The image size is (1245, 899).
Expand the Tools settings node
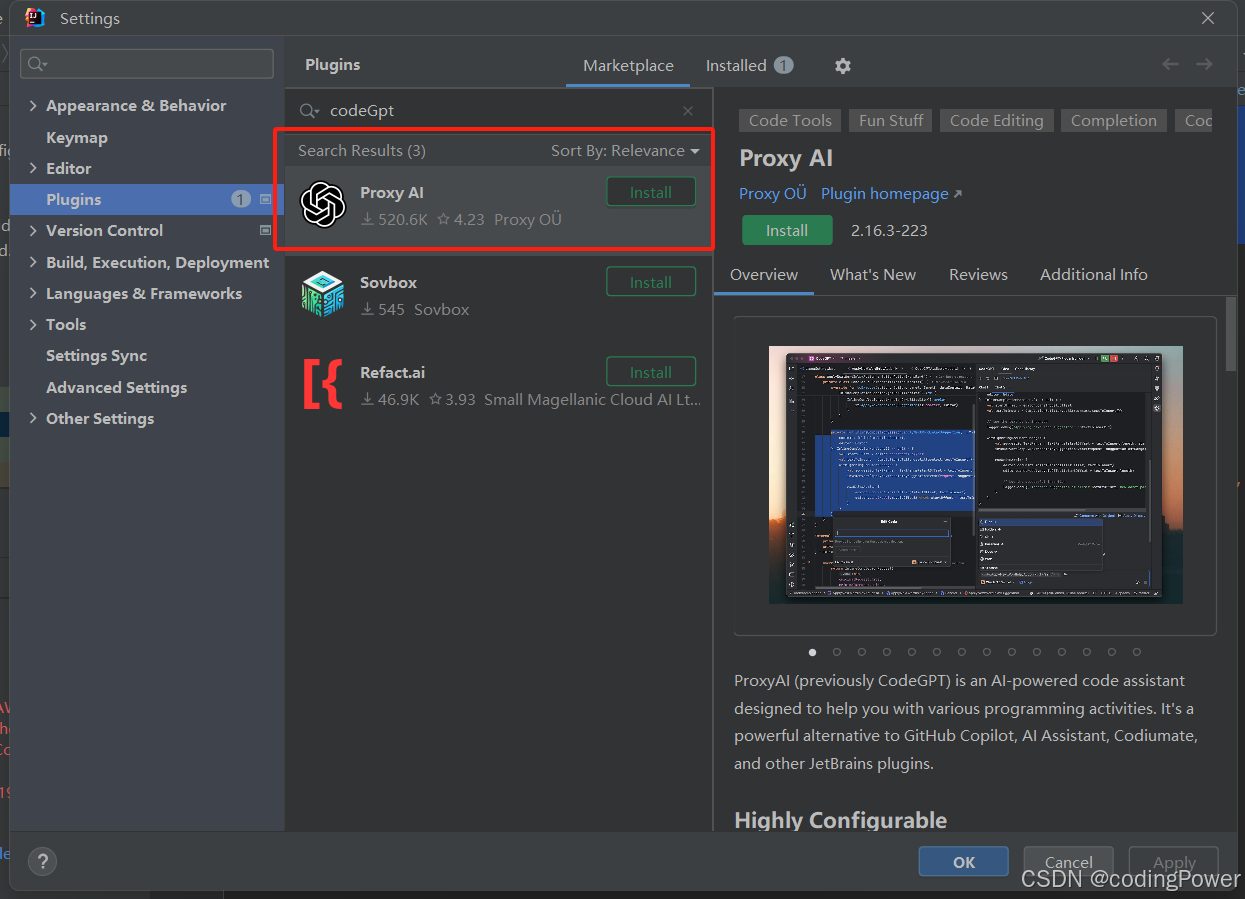point(33,324)
